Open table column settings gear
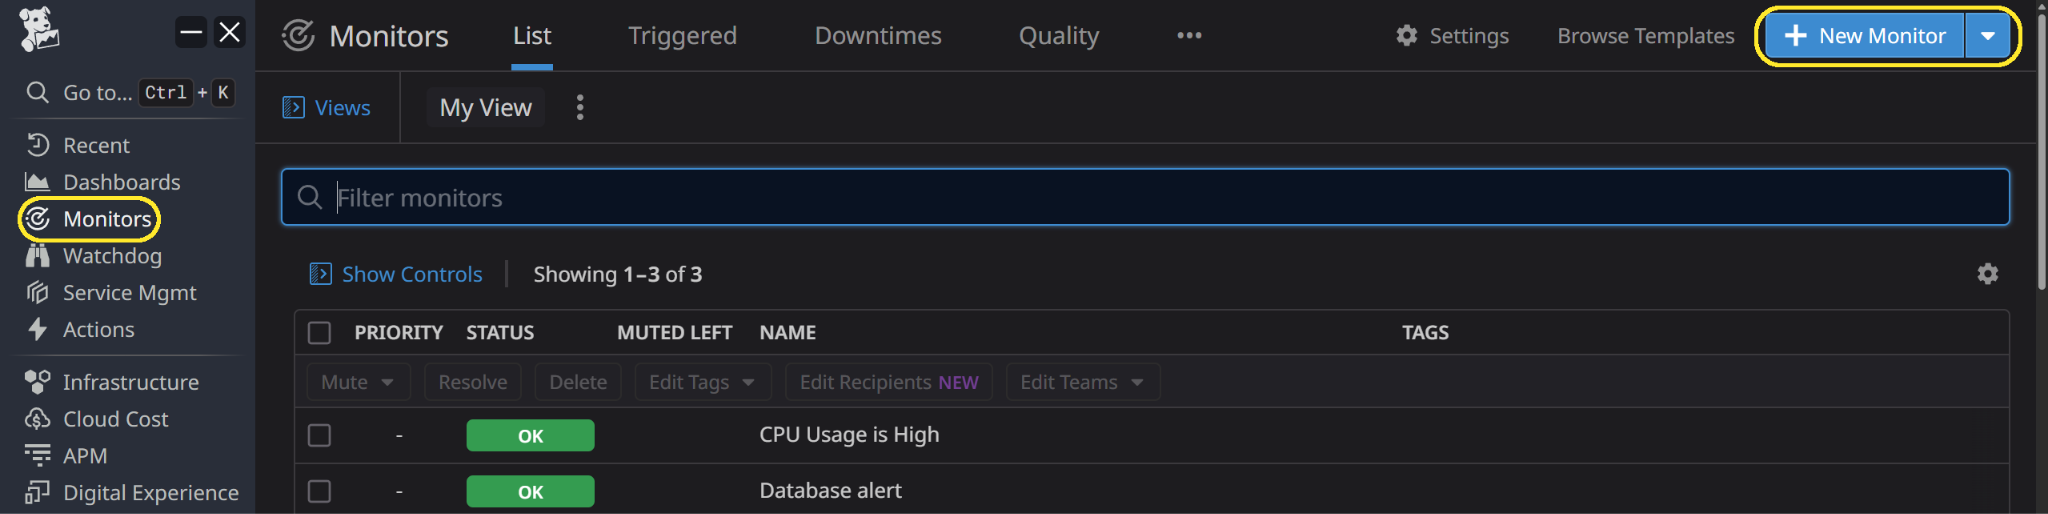2048x514 pixels. tap(1988, 274)
